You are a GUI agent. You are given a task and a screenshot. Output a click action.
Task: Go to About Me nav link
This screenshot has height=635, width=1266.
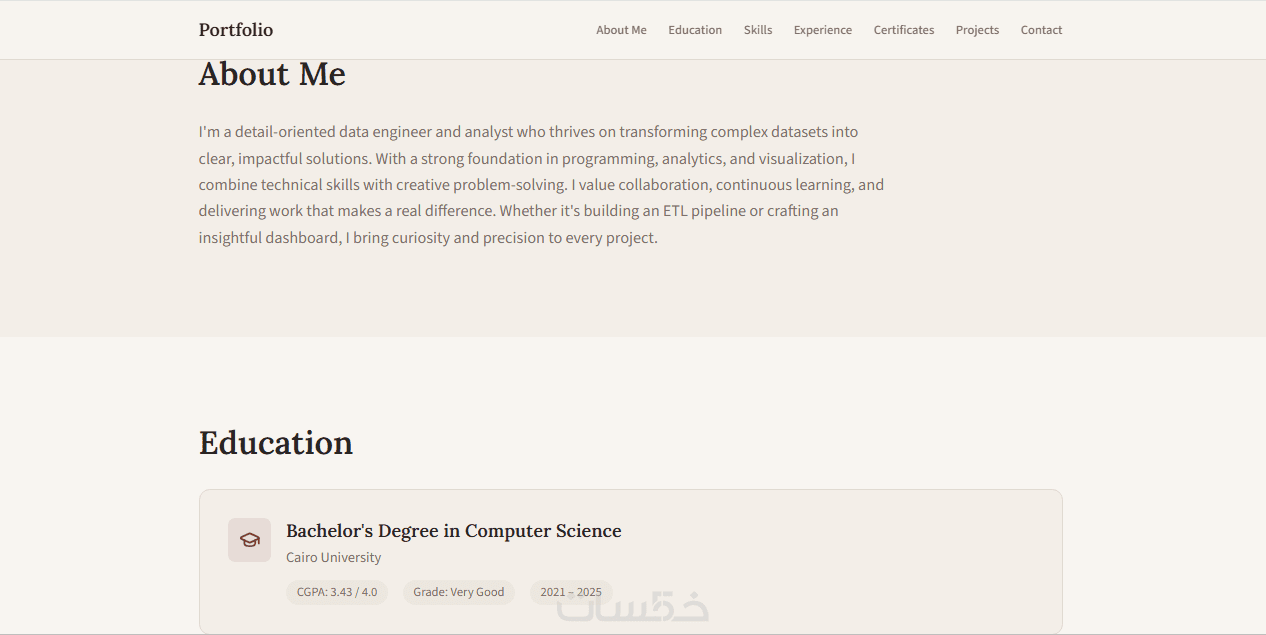pyautogui.click(x=621, y=30)
